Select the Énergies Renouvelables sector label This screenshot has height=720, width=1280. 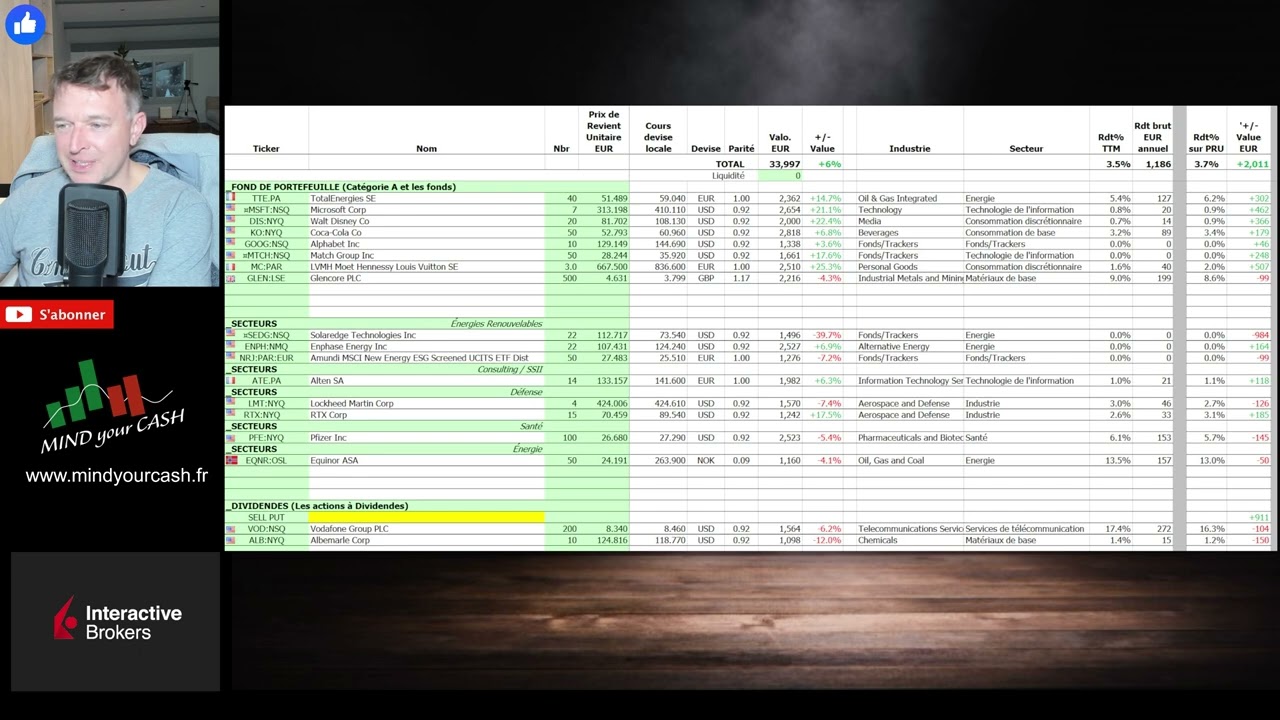click(x=496, y=324)
